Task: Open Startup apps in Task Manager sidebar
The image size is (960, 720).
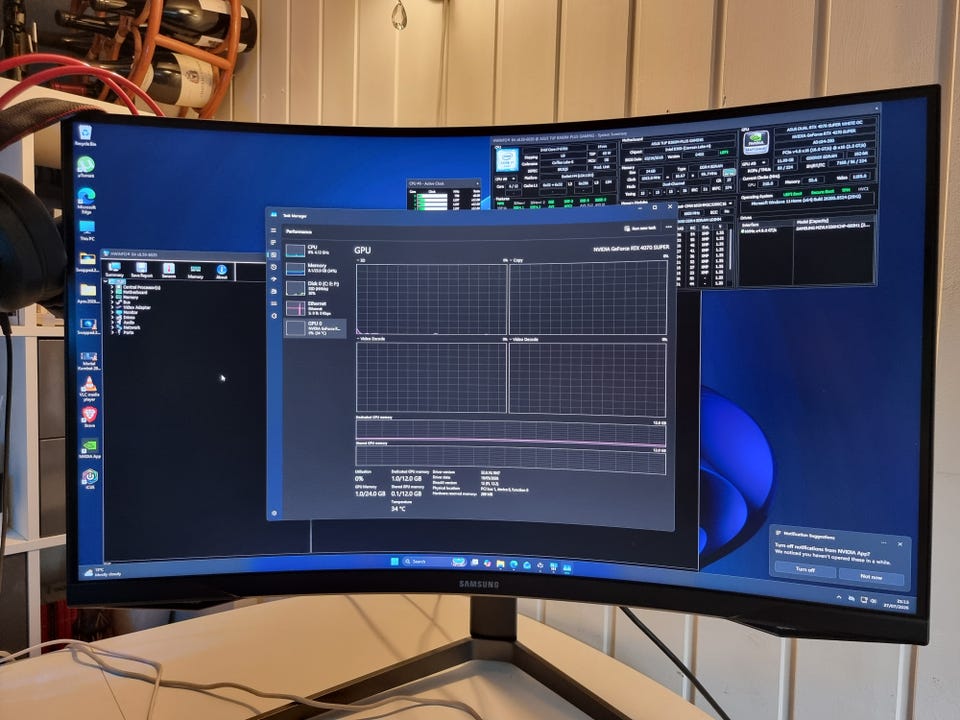Action: click(274, 279)
